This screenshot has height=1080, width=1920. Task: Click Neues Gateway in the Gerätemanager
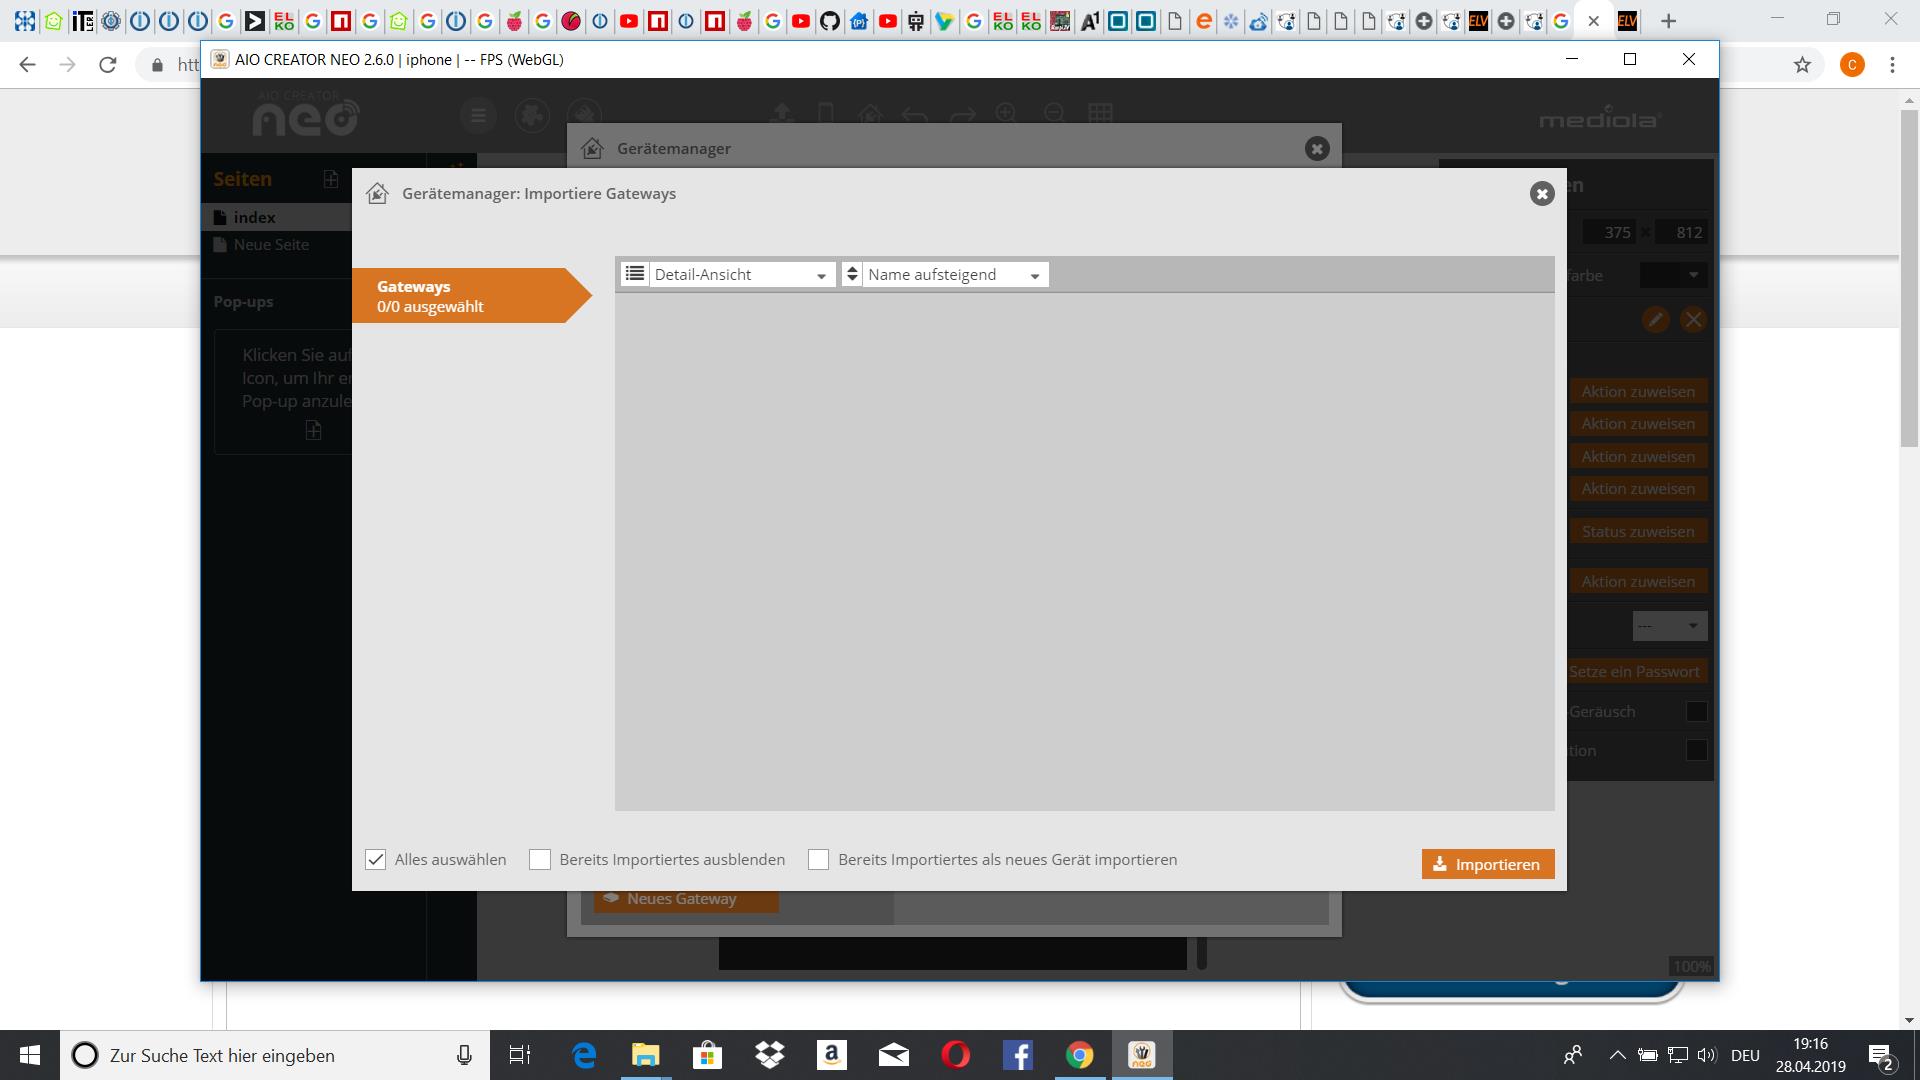(686, 900)
